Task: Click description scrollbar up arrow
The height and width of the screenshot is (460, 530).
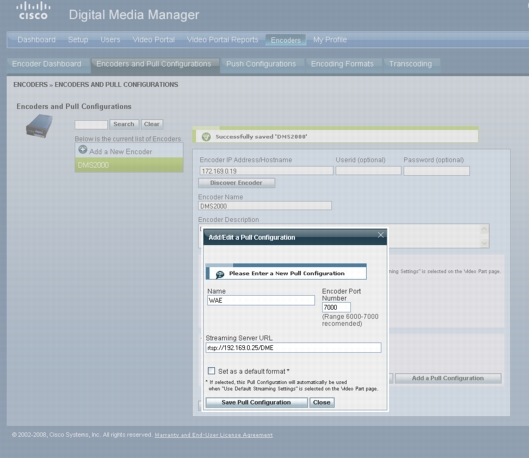Action: point(484,230)
